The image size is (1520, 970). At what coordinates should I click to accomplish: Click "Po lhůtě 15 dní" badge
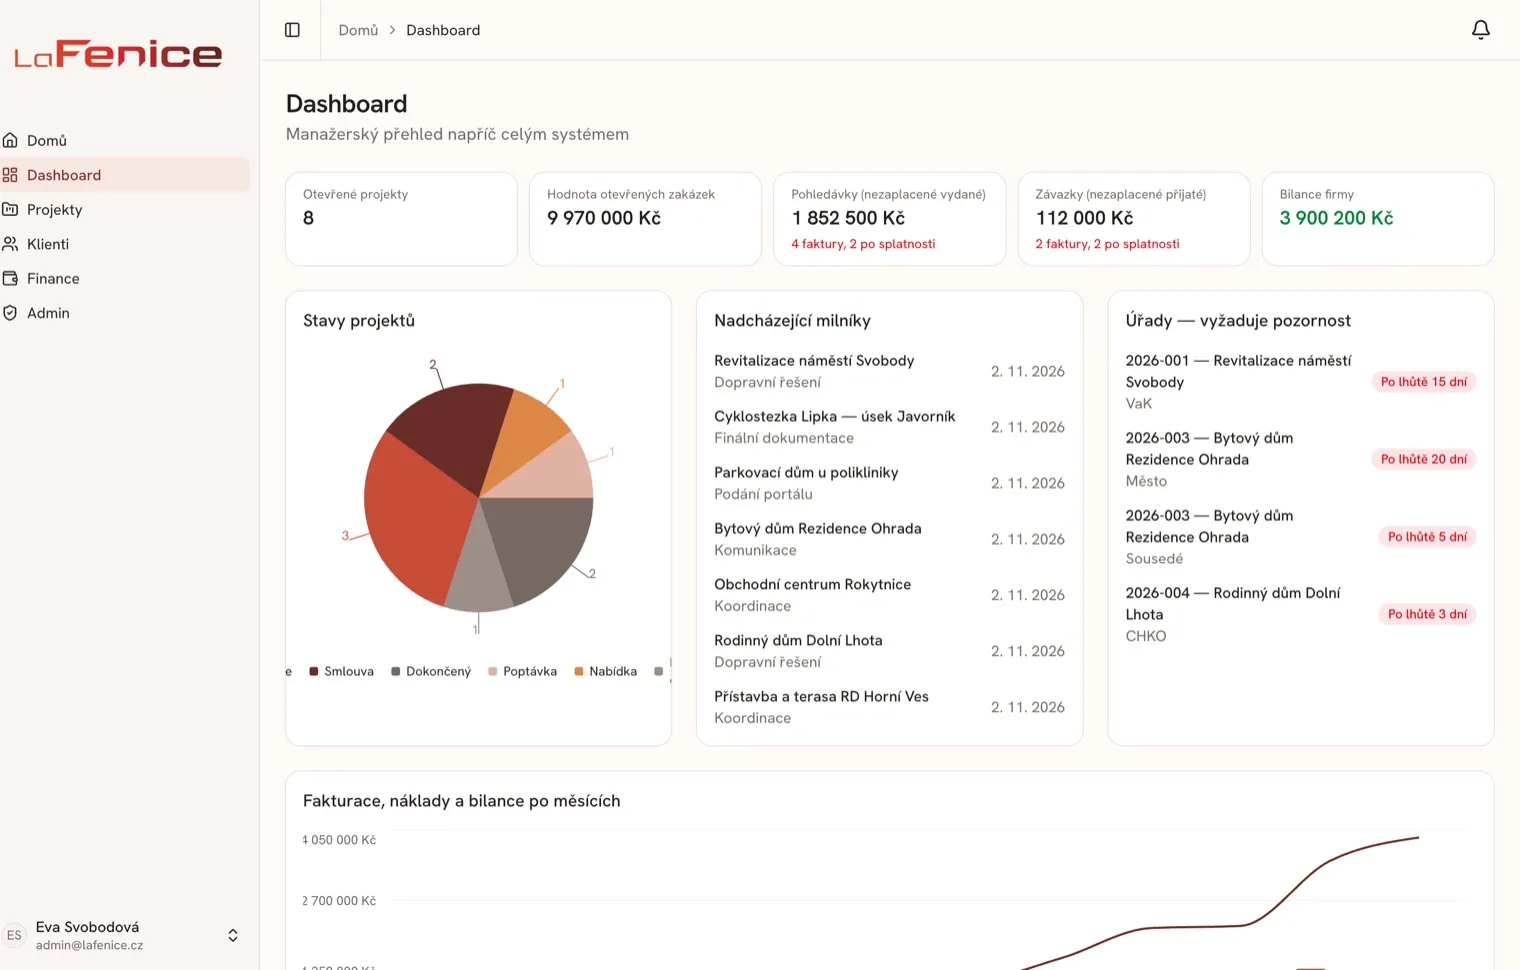pyautogui.click(x=1424, y=382)
